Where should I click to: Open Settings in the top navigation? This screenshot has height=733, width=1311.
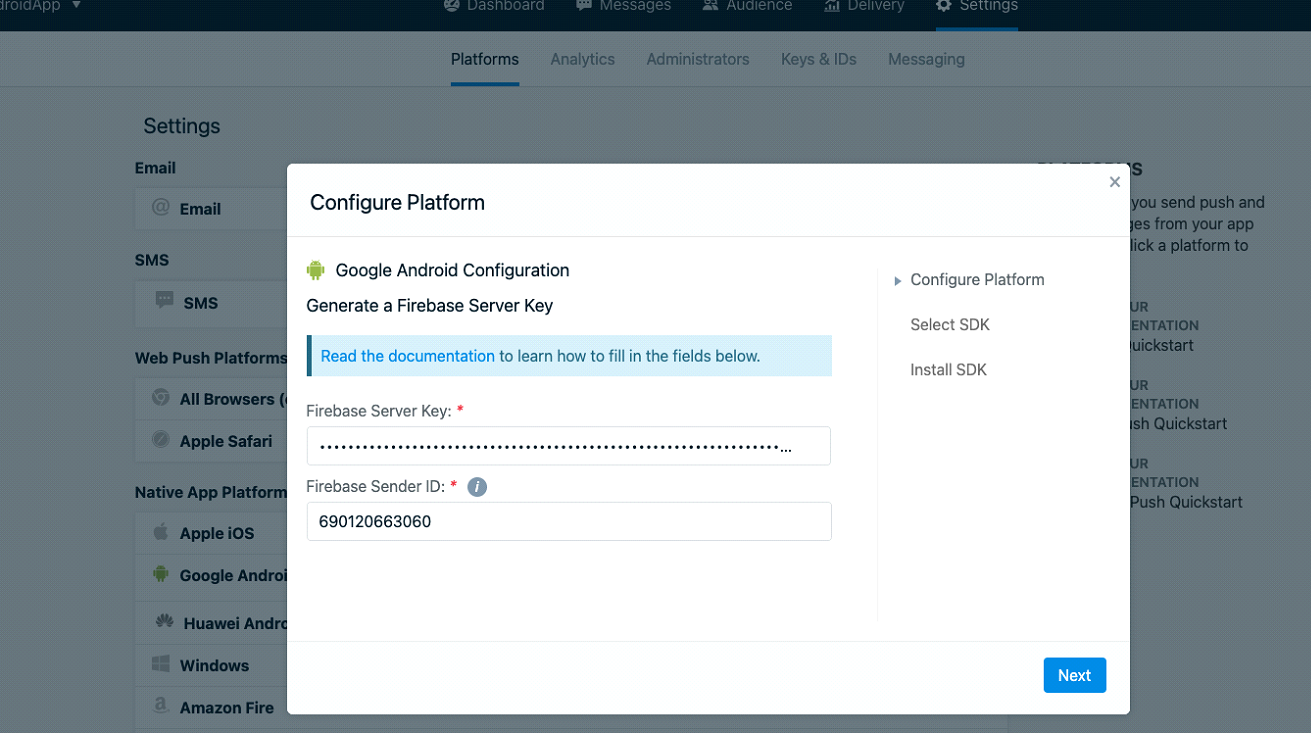[976, 7]
